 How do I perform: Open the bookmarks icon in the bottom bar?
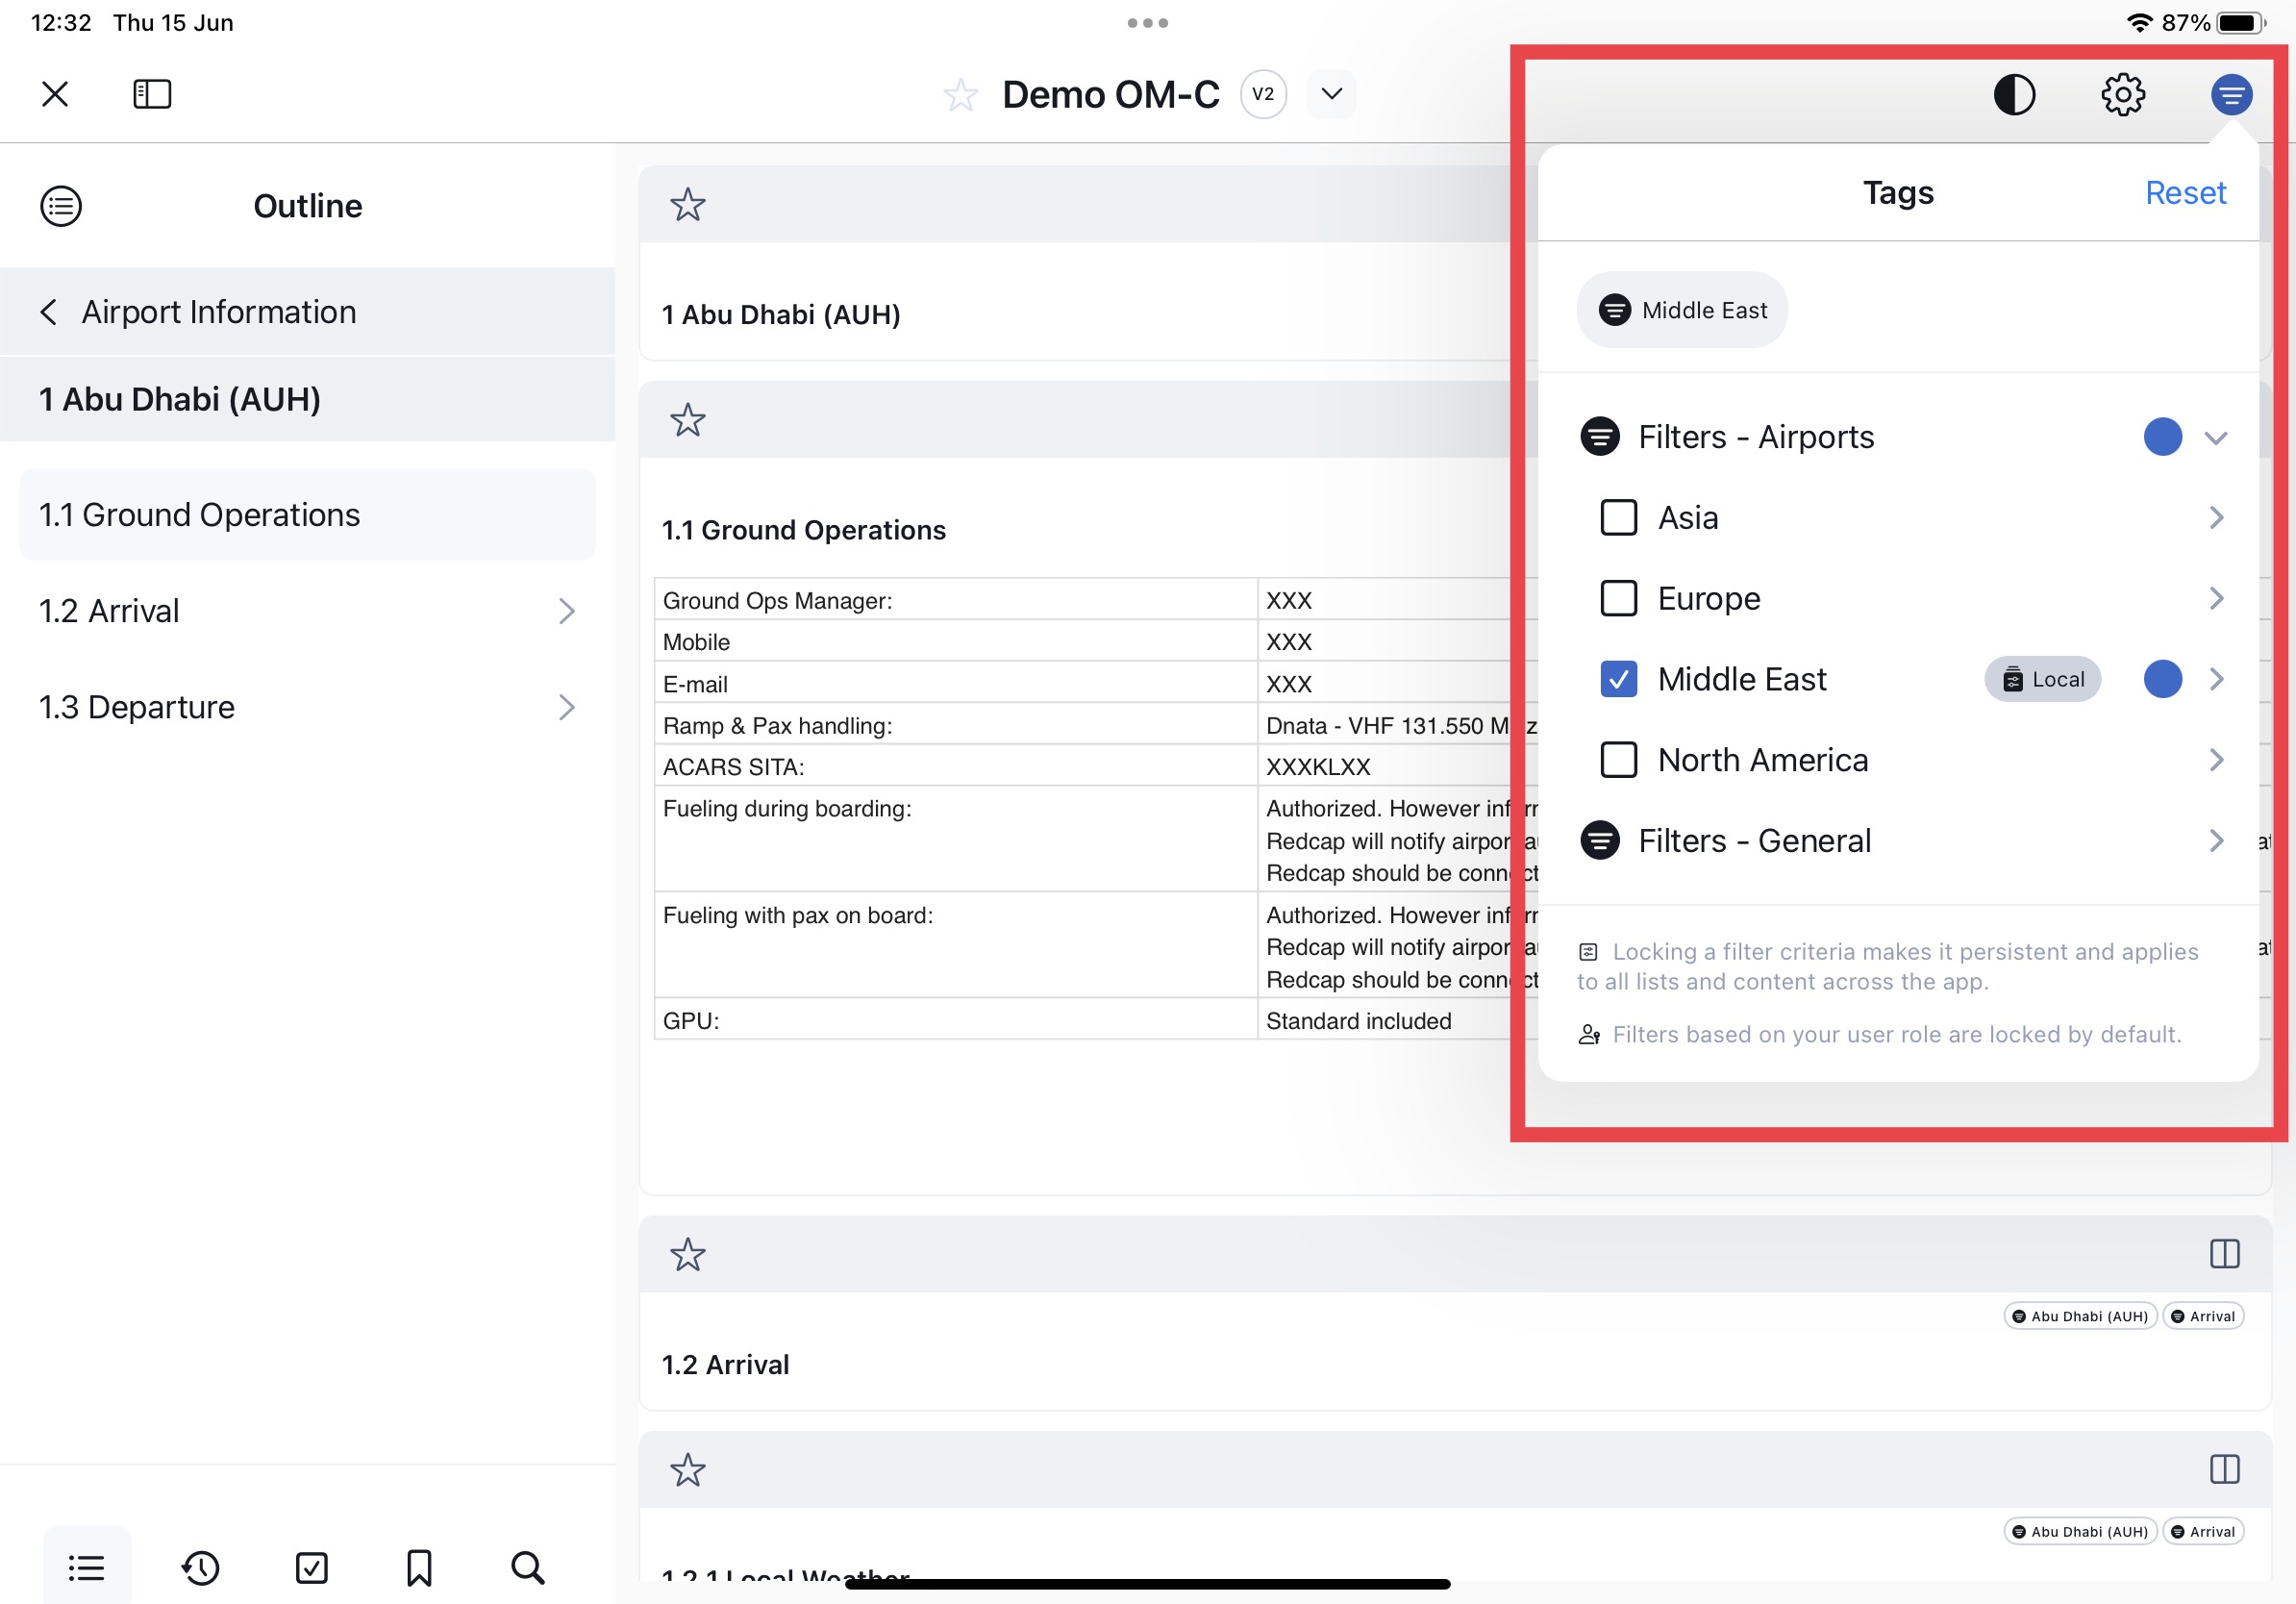[x=419, y=1567]
